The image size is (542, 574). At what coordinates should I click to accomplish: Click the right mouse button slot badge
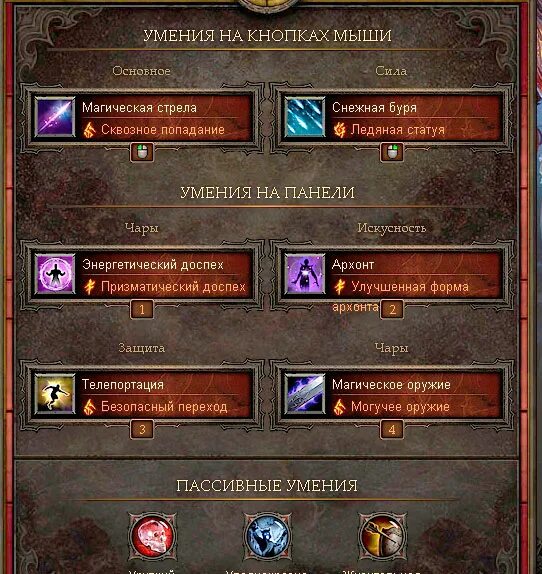tap(392, 152)
